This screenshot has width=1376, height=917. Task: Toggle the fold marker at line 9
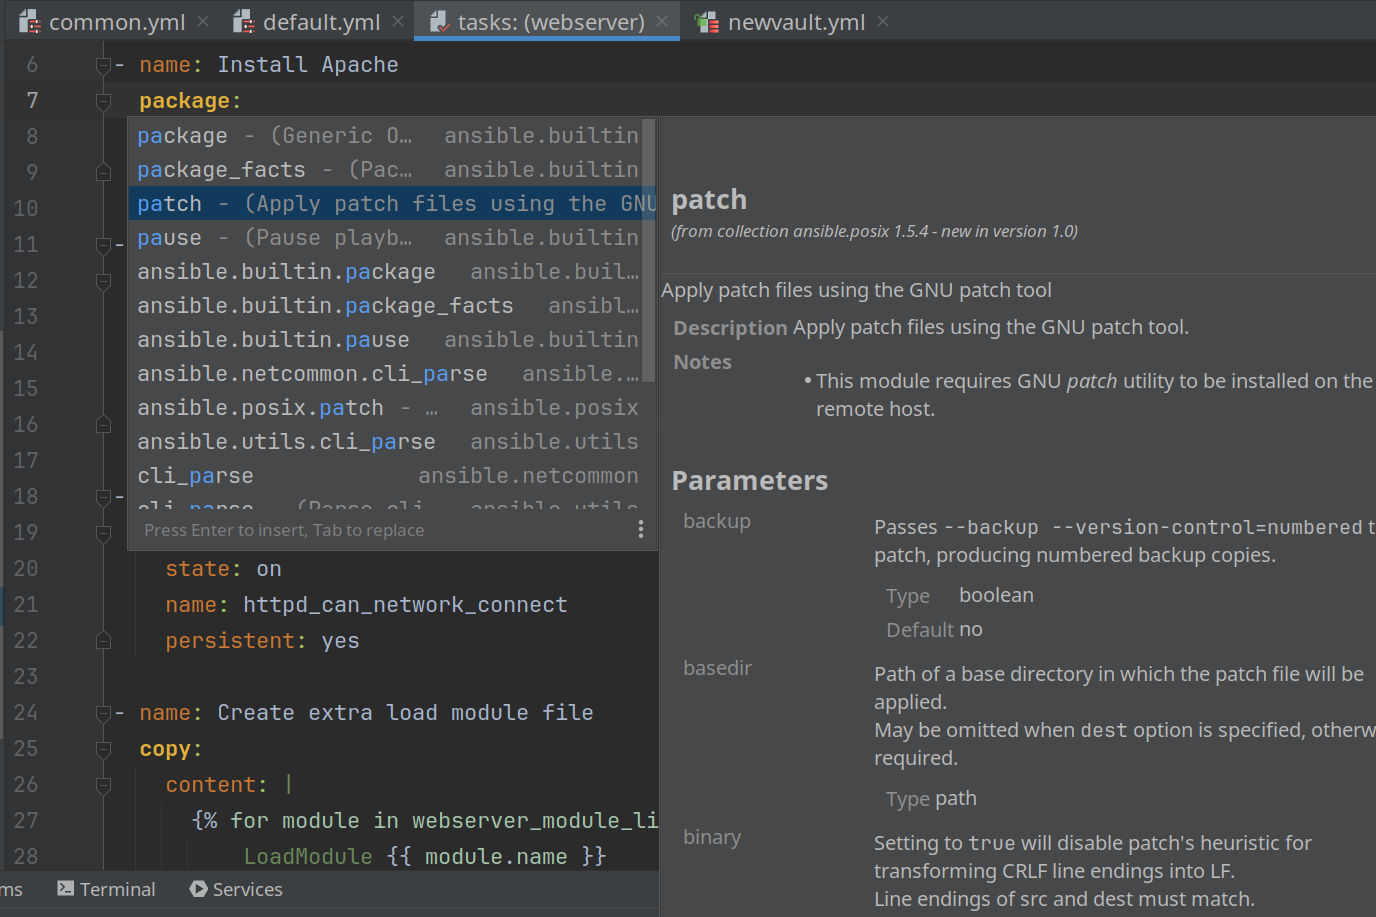click(103, 173)
